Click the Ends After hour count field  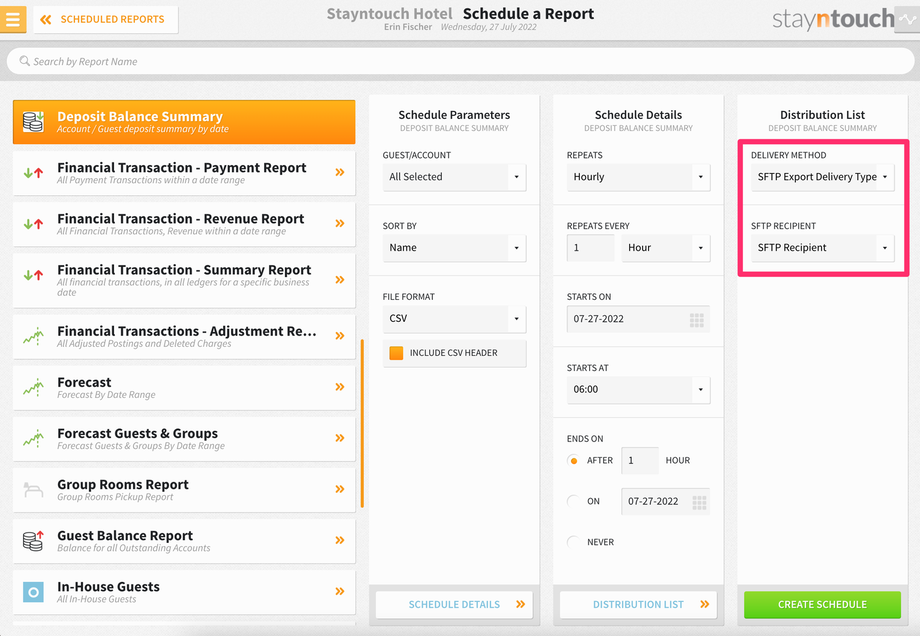point(640,461)
